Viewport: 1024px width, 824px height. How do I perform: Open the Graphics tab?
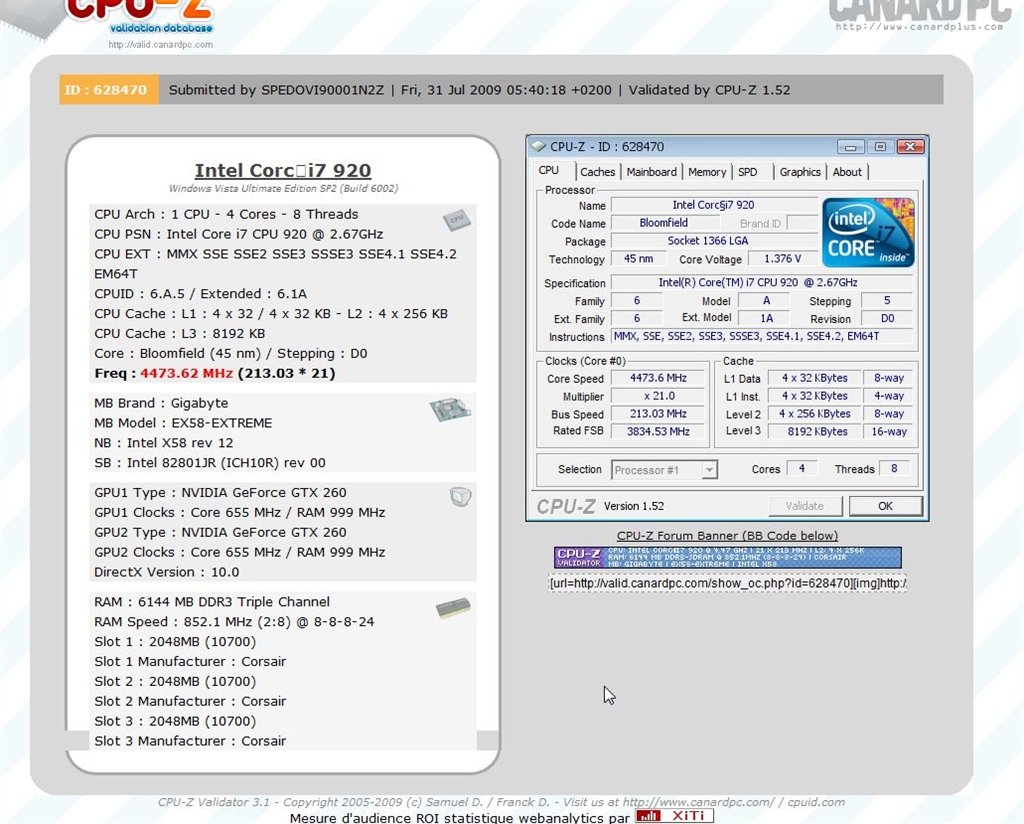pos(800,172)
